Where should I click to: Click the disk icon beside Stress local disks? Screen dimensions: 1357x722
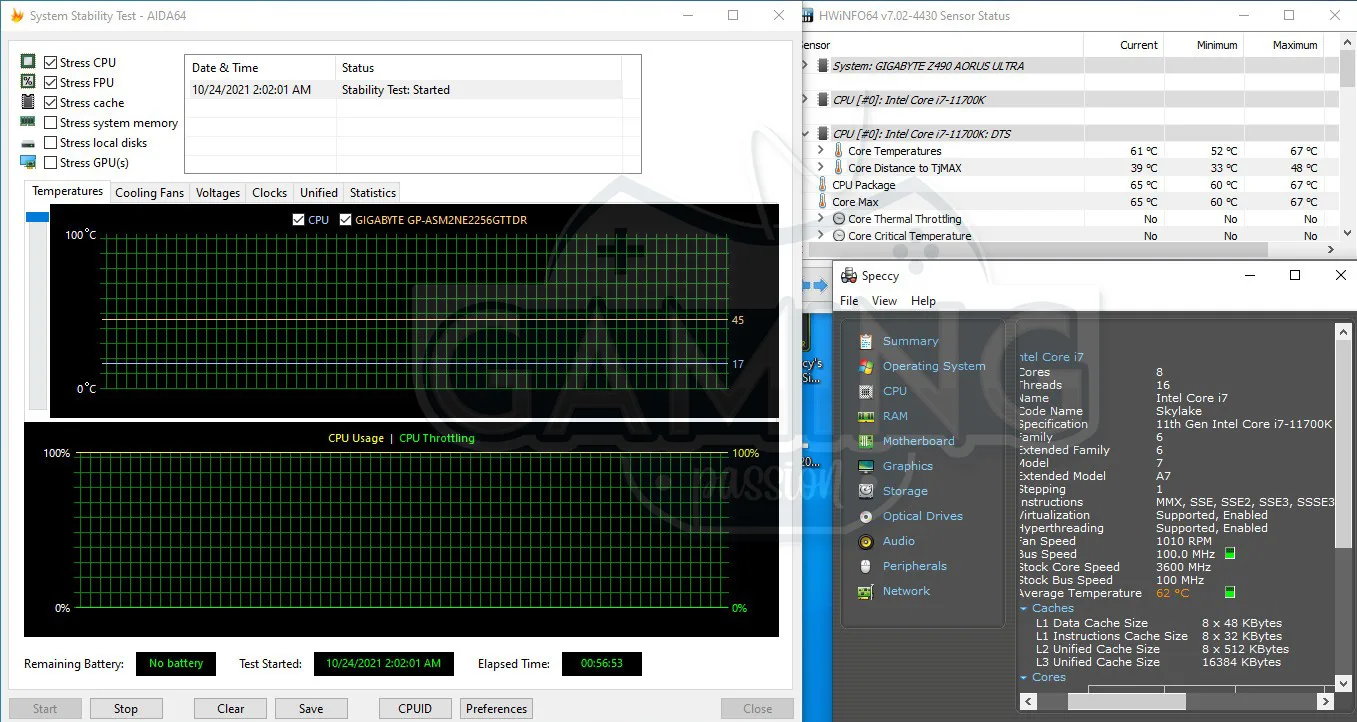[28, 143]
